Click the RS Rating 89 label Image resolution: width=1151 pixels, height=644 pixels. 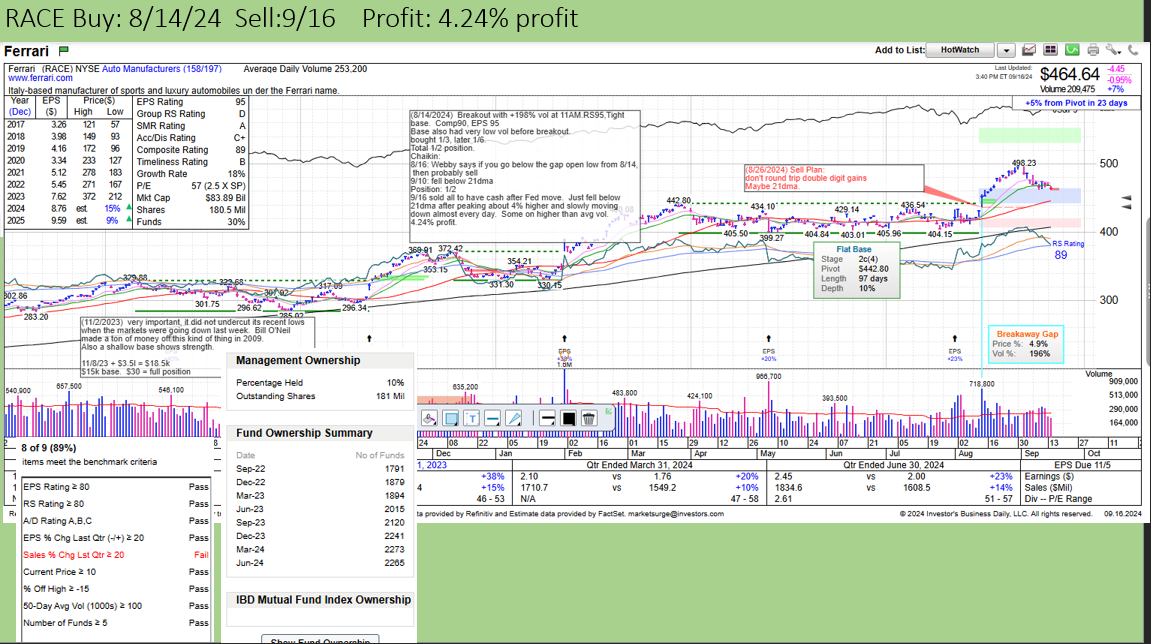[x=1067, y=250]
